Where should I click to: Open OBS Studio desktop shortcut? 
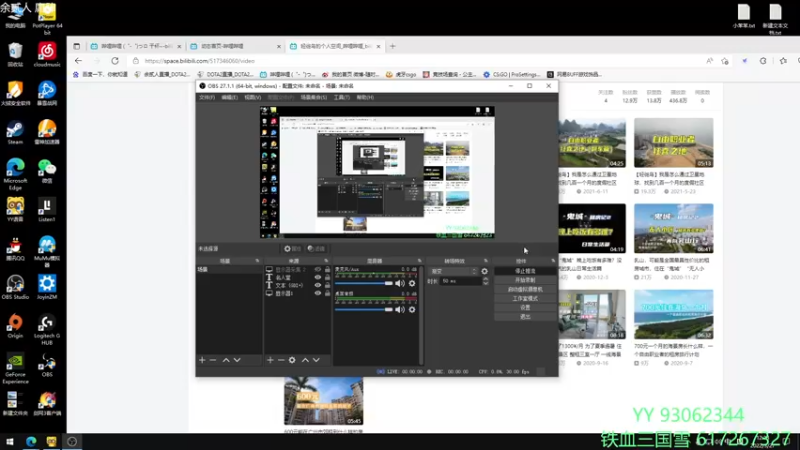pyautogui.click(x=15, y=287)
